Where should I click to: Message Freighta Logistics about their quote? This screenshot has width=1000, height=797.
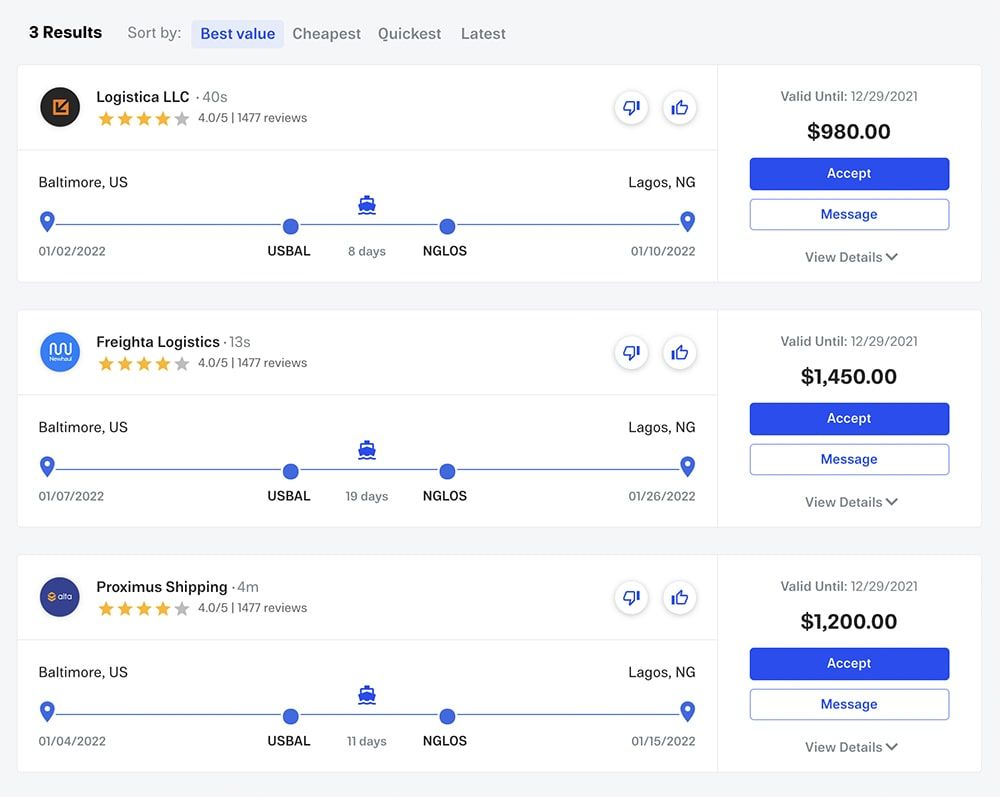[x=849, y=460]
